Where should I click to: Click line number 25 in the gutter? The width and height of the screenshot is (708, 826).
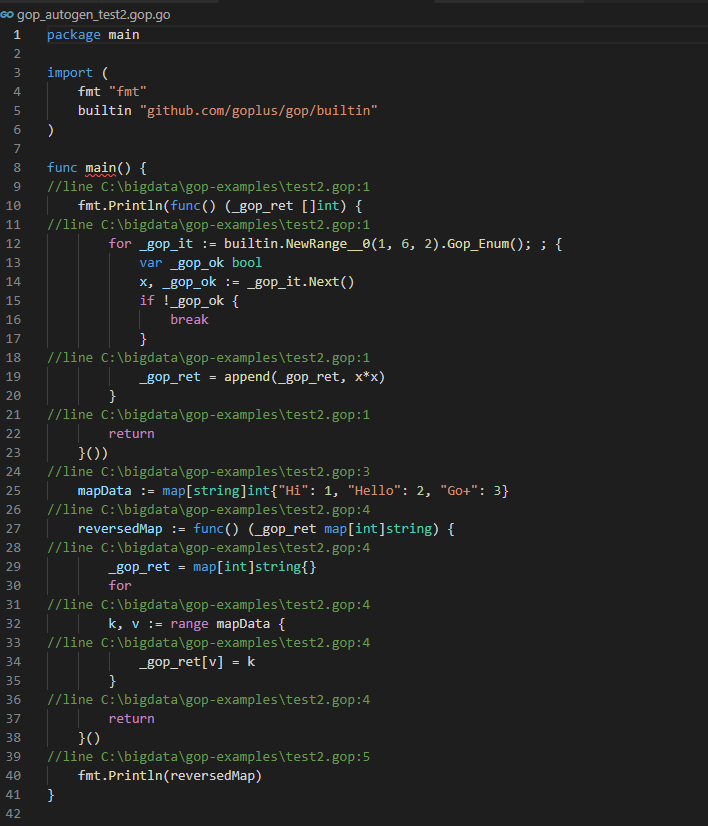[x=13, y=491]
